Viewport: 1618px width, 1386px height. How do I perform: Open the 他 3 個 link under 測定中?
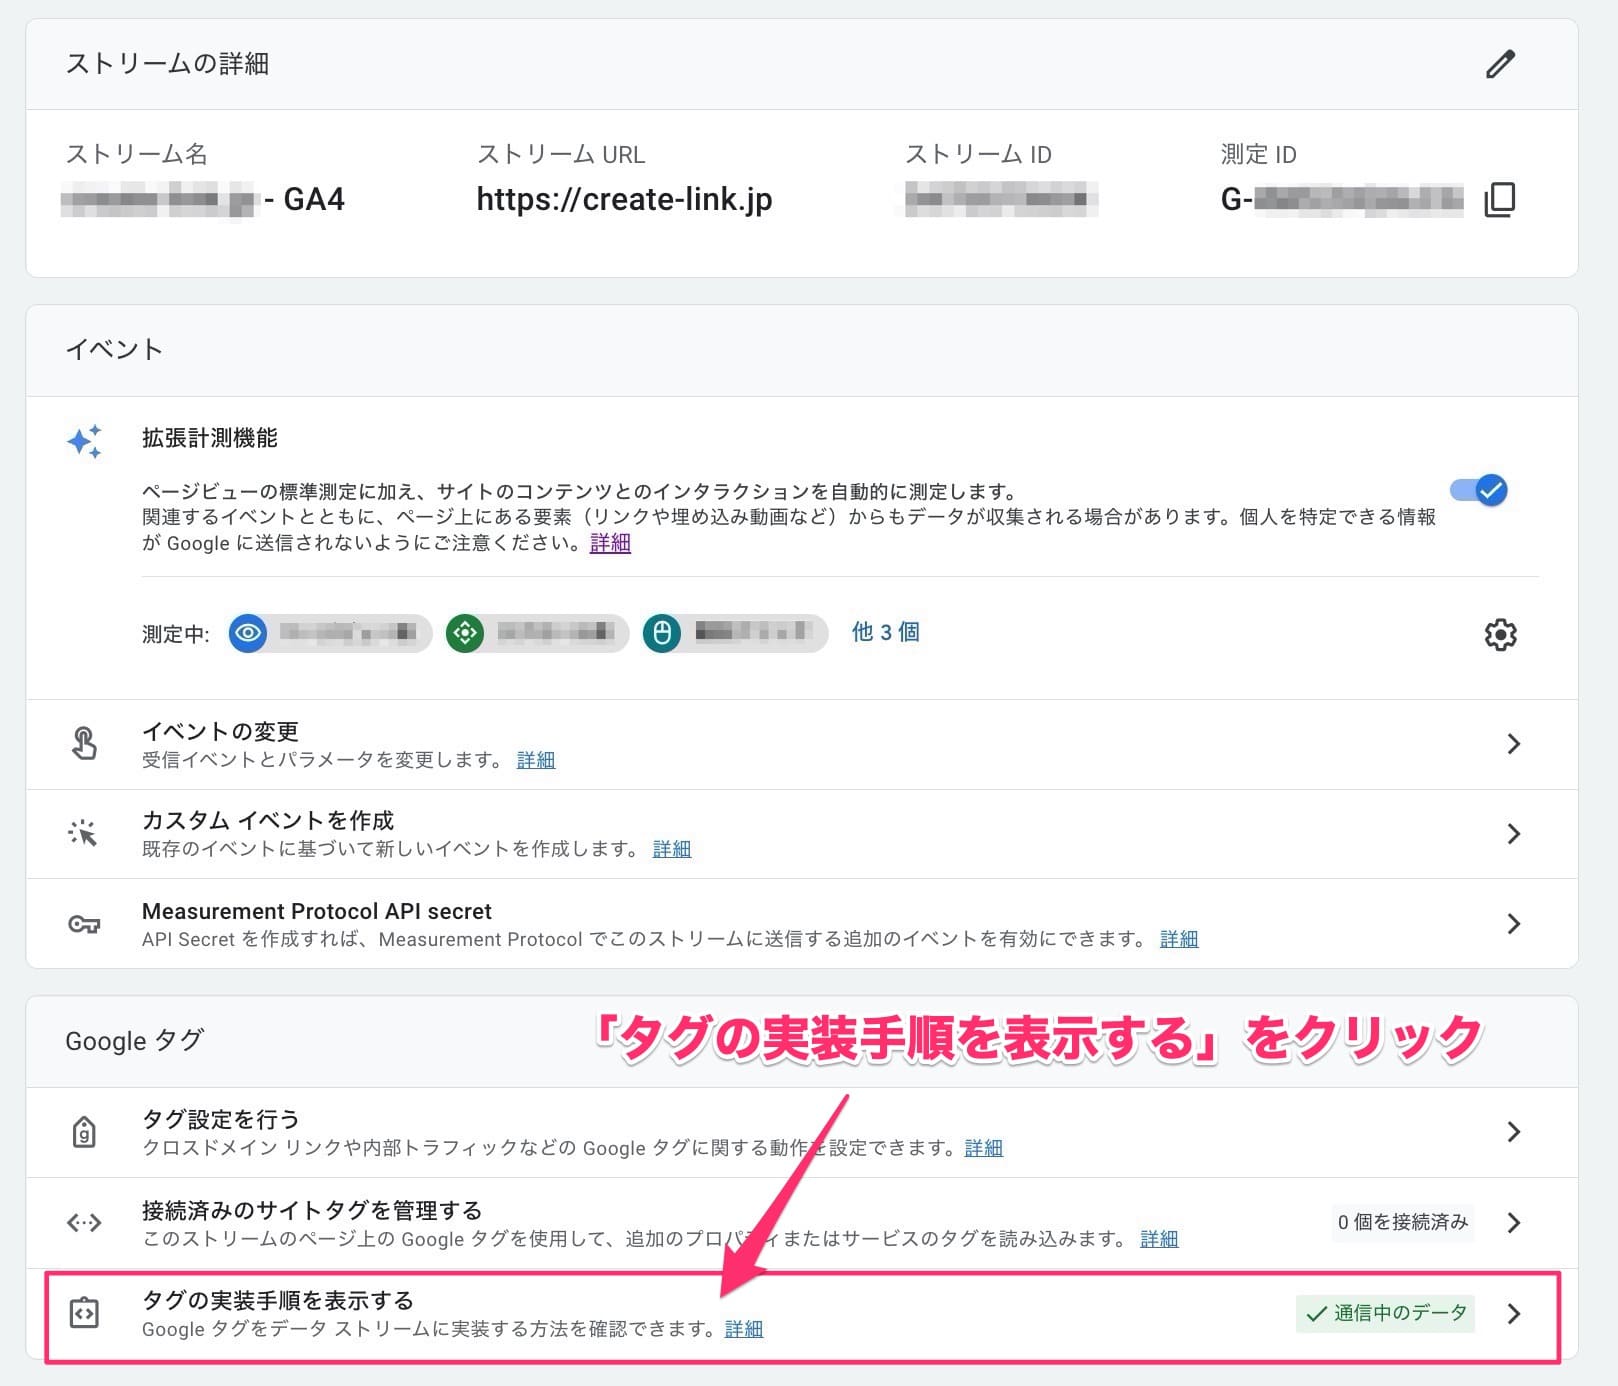(884, 632)
